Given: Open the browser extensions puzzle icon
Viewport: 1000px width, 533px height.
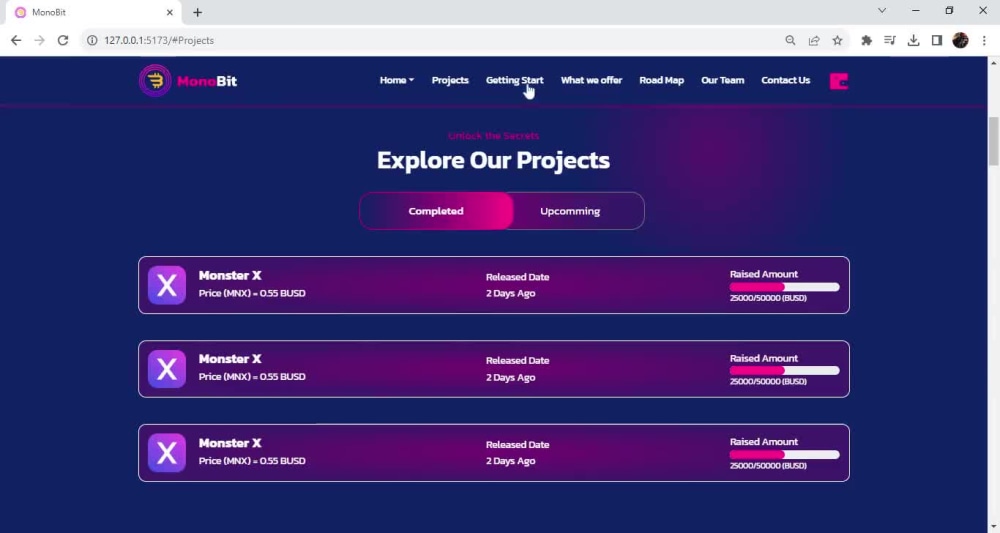Looking at the screenshot, I should click(x=866, y=40).
